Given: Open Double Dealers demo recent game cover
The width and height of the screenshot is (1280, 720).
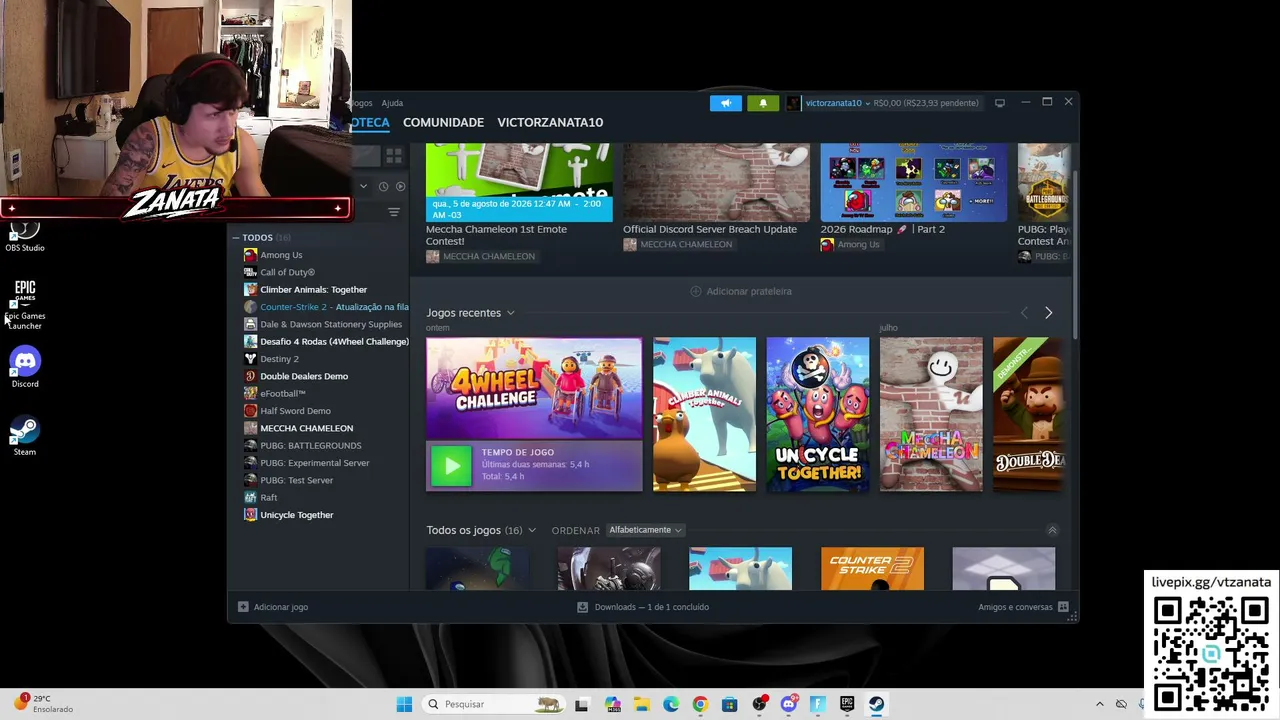Looking at the screenshot, I should coord(1029,415).
